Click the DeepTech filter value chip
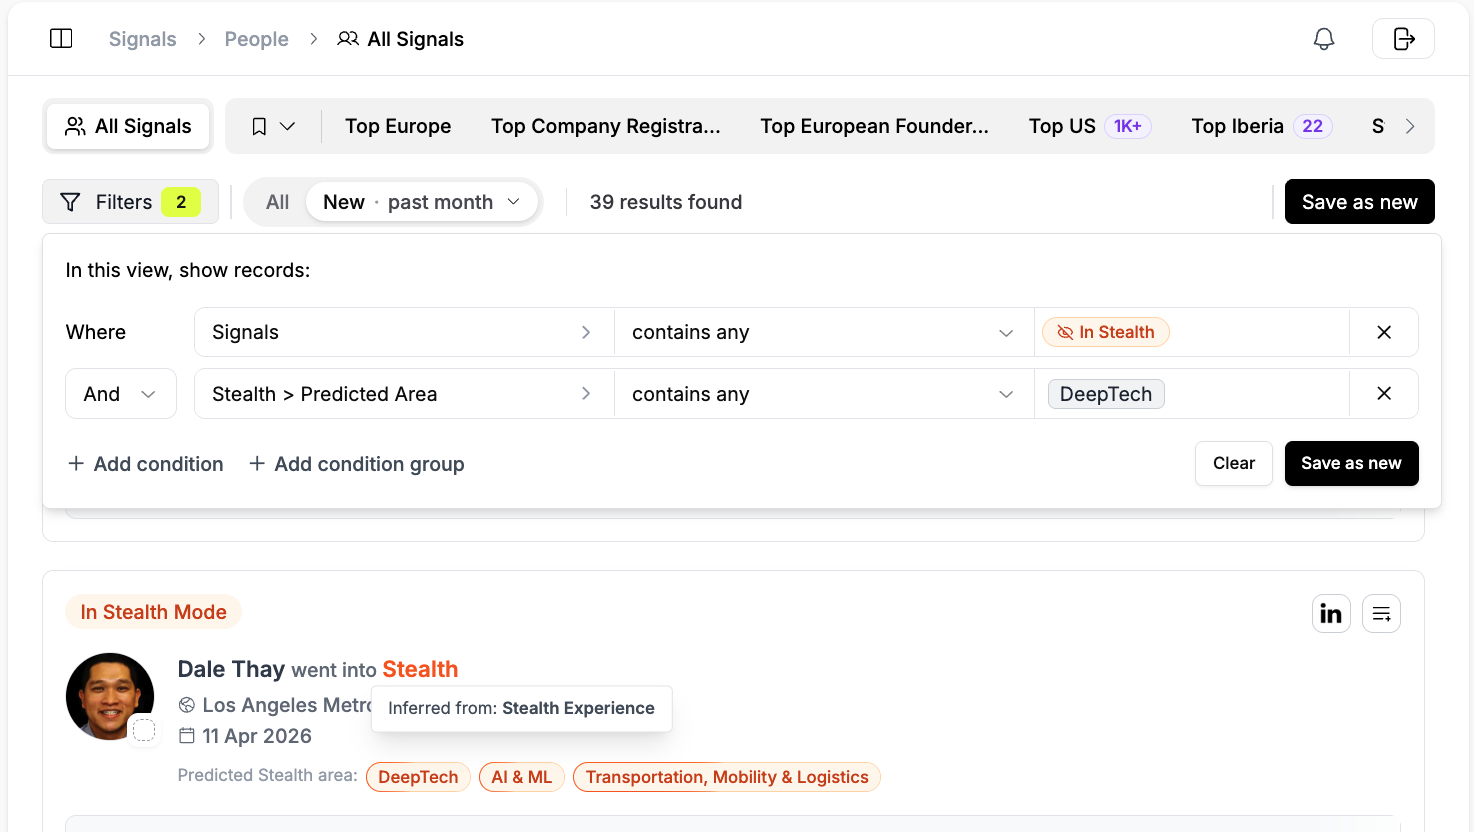1474x832 pixels. pos(1106,394)
